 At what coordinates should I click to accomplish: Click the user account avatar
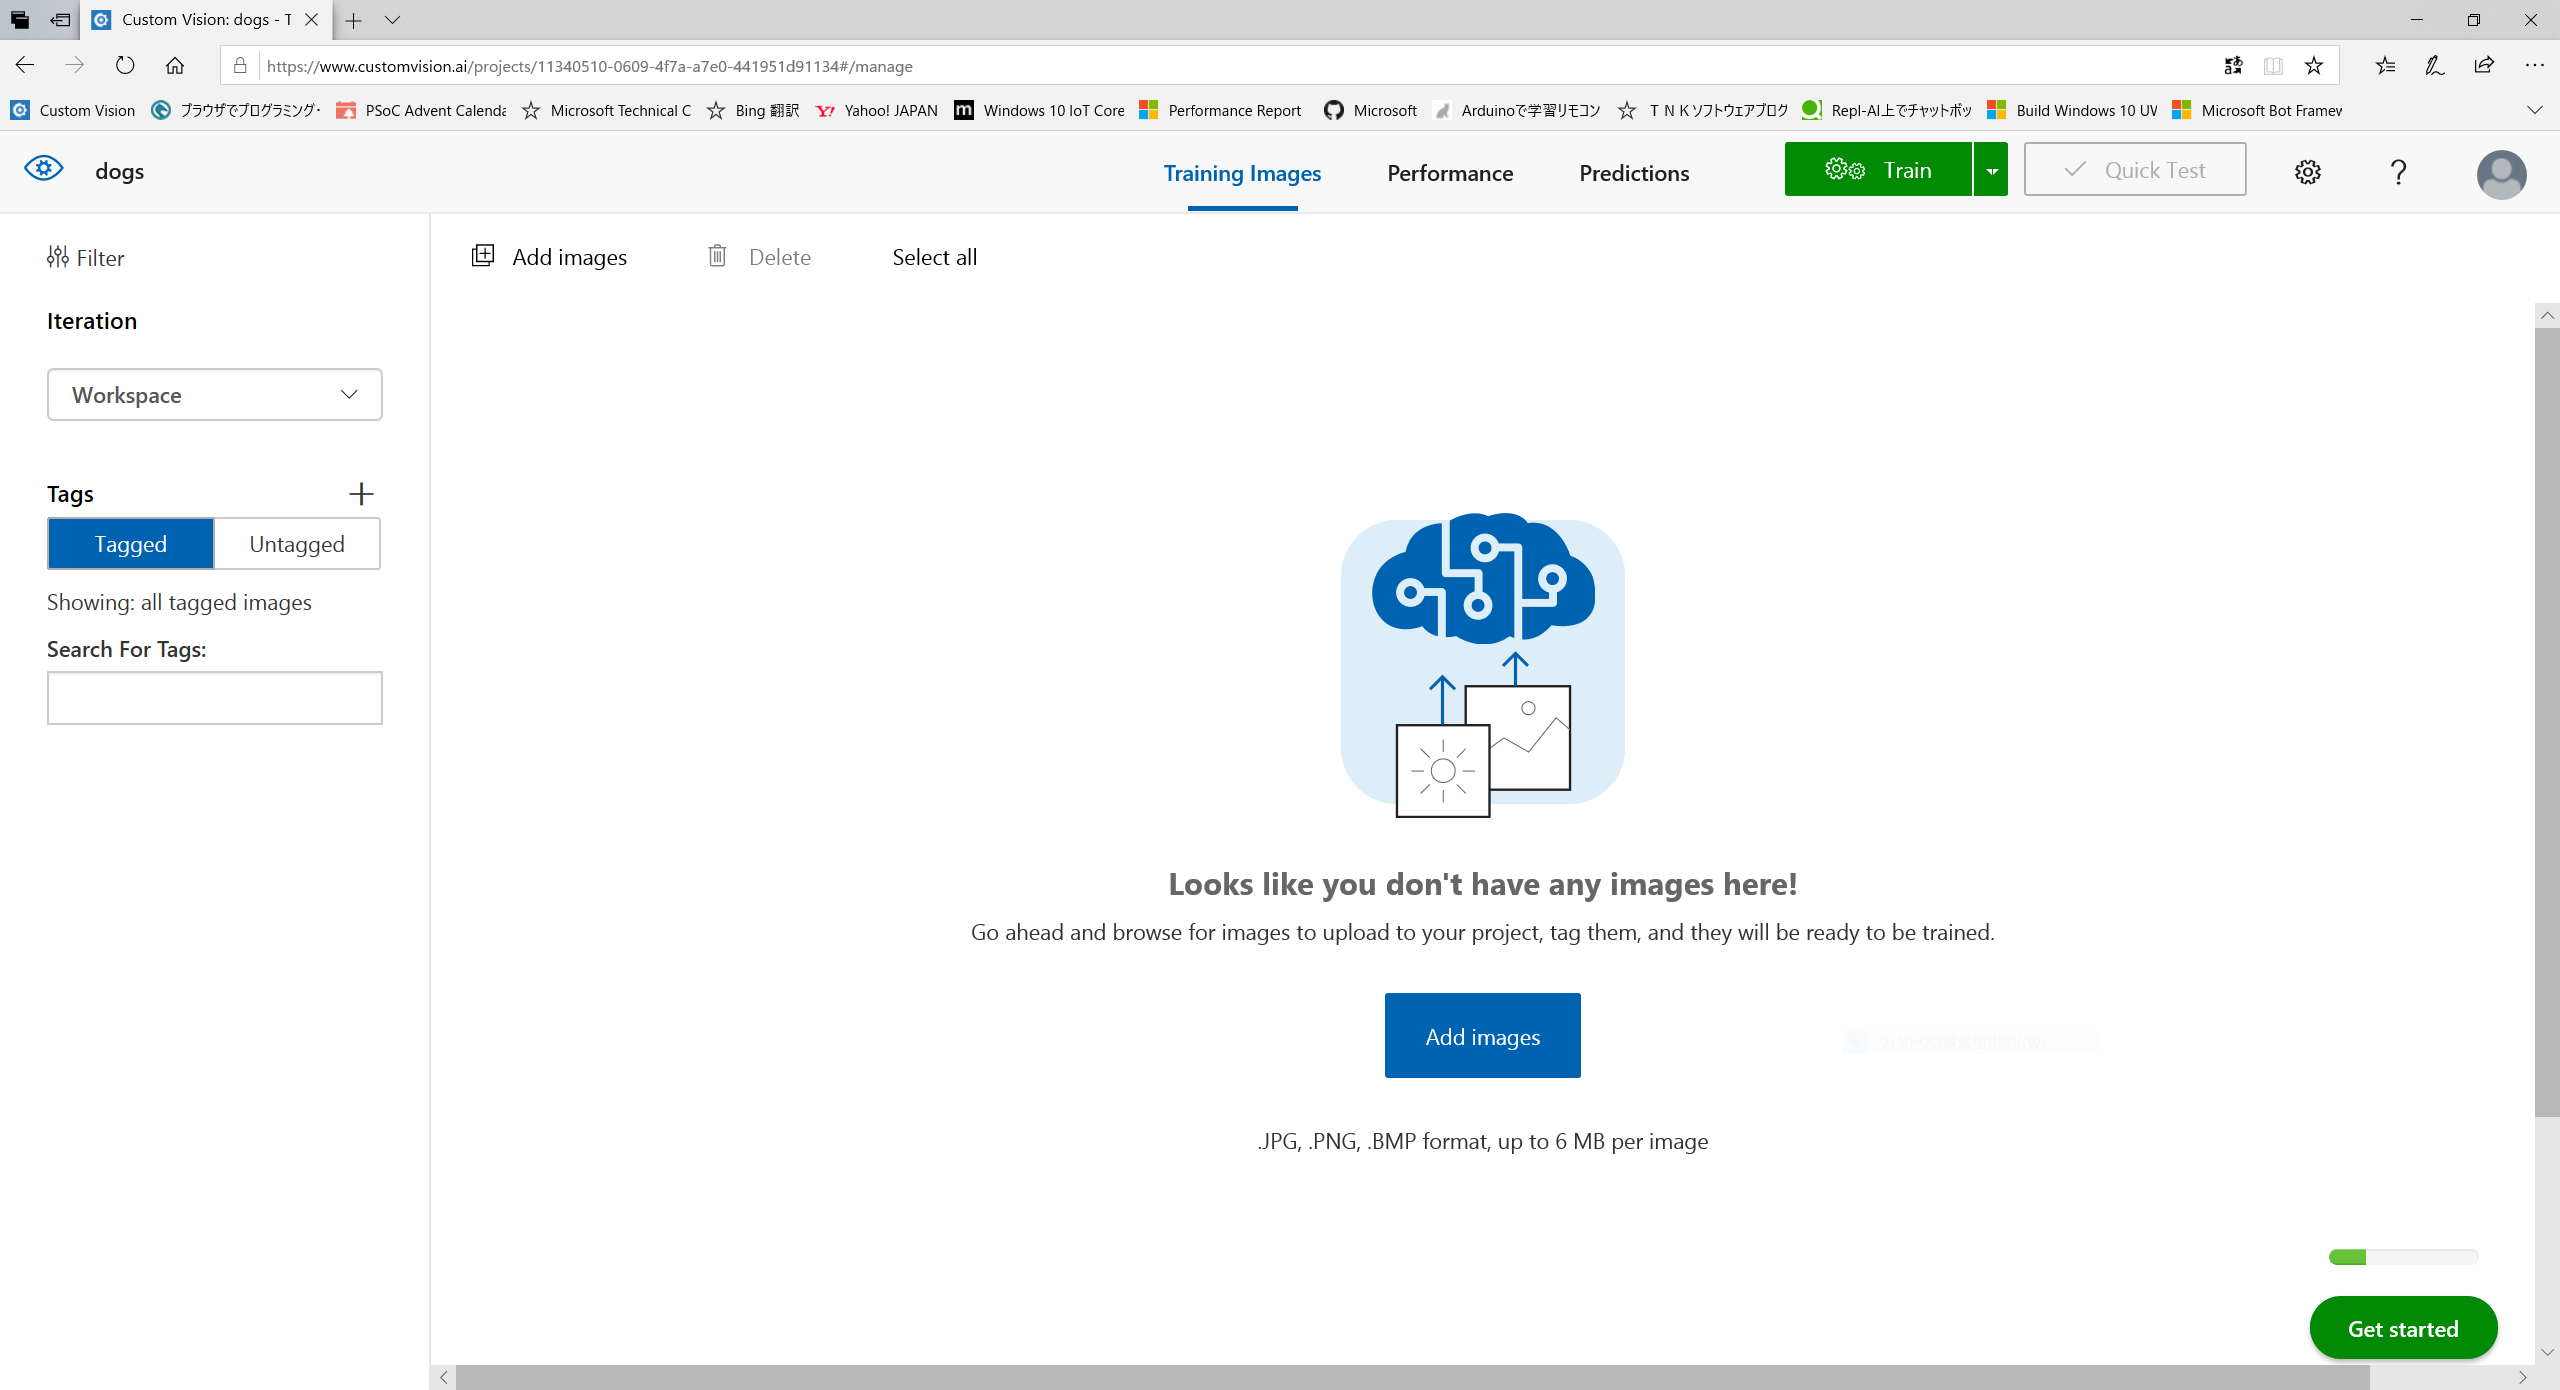pos(2500,174)
